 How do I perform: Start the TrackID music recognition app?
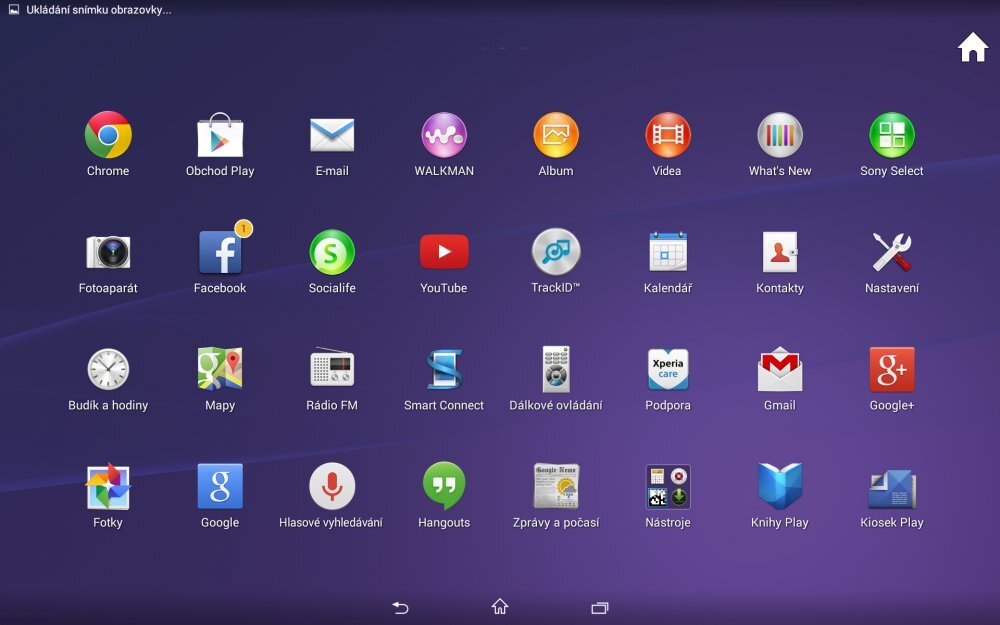point(555,254)
